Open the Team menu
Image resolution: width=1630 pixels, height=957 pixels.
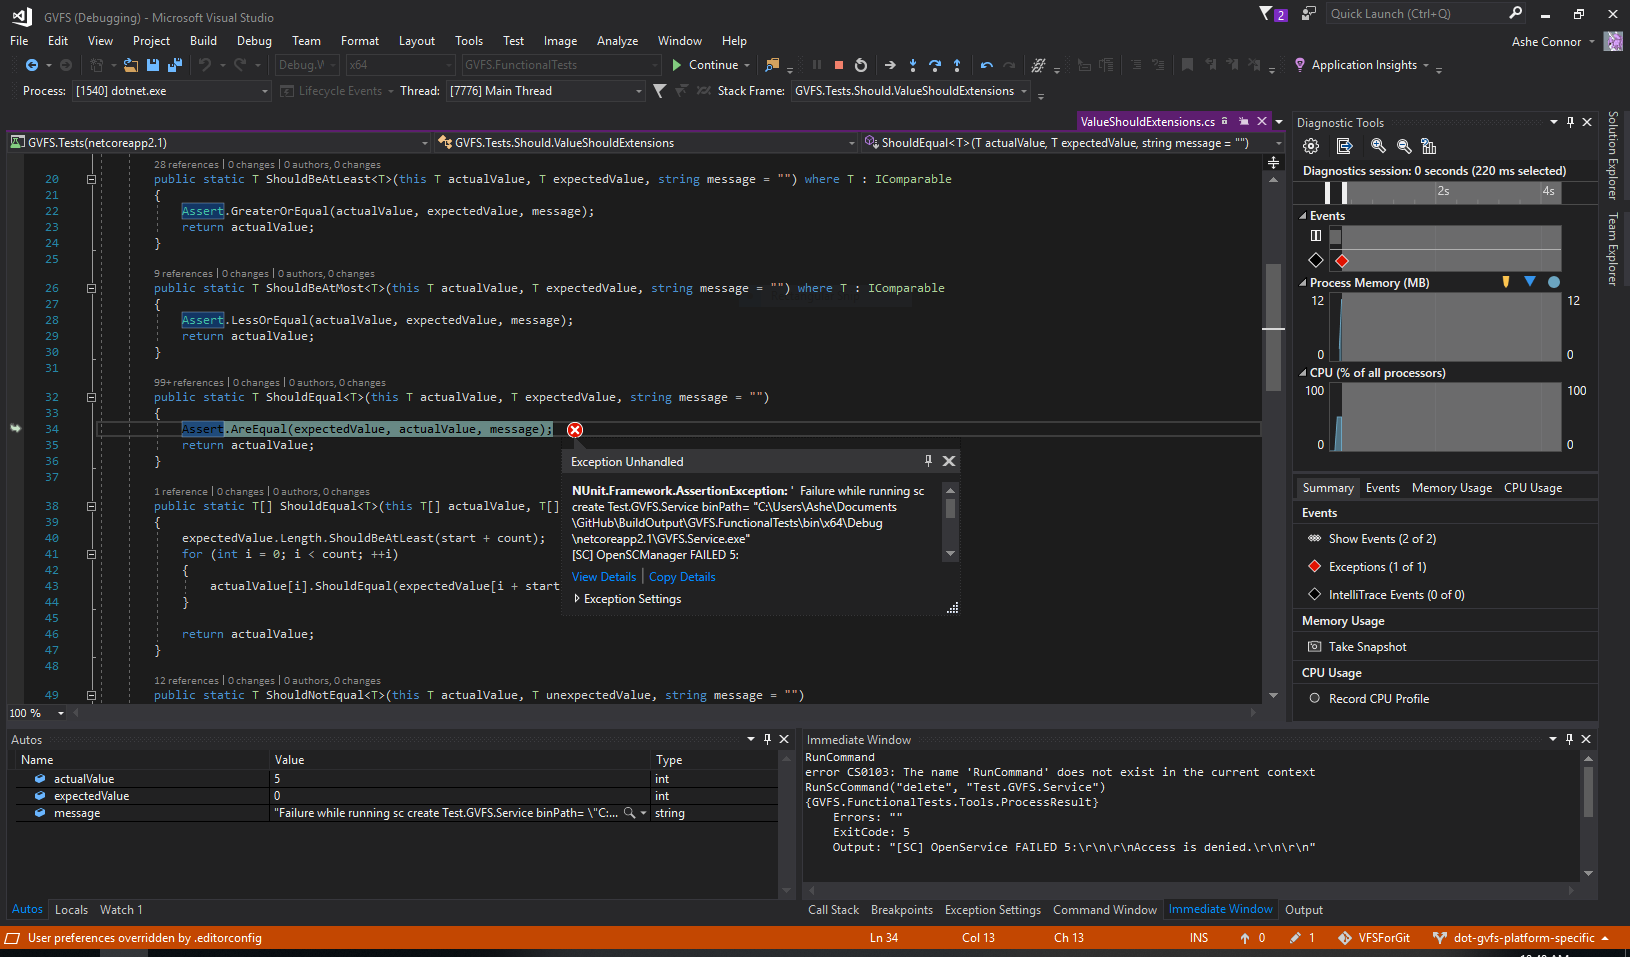point(306,41)
